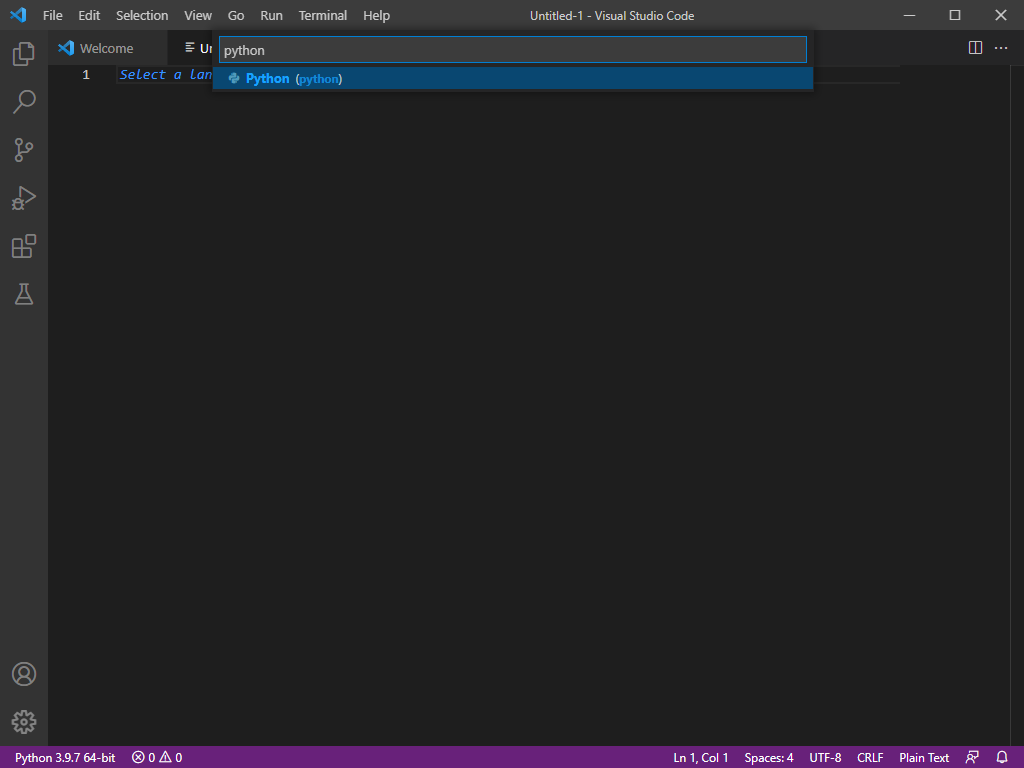
Task: Click the Select a language link in editor
Action: pos(165,74)
